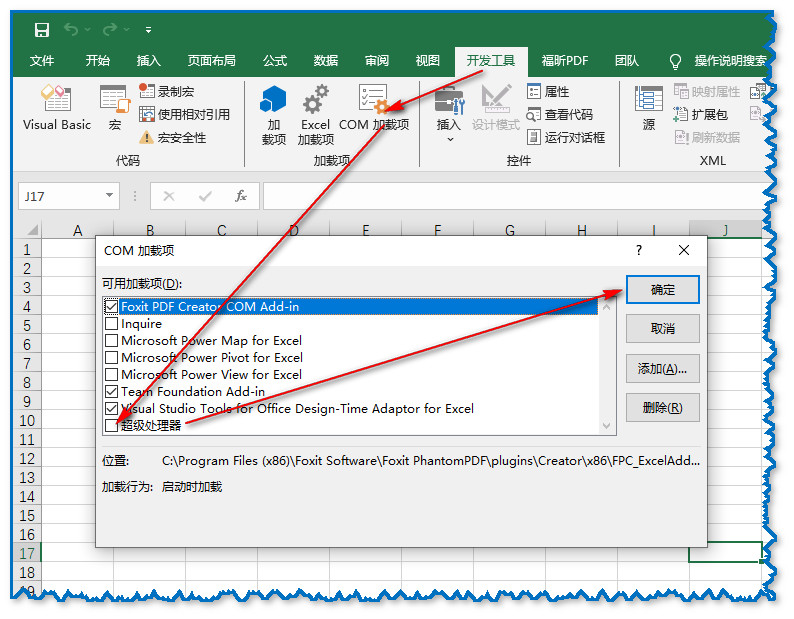Open the XML Source (源) pane
Screen dimensions: 794x619
pos(649,108)
